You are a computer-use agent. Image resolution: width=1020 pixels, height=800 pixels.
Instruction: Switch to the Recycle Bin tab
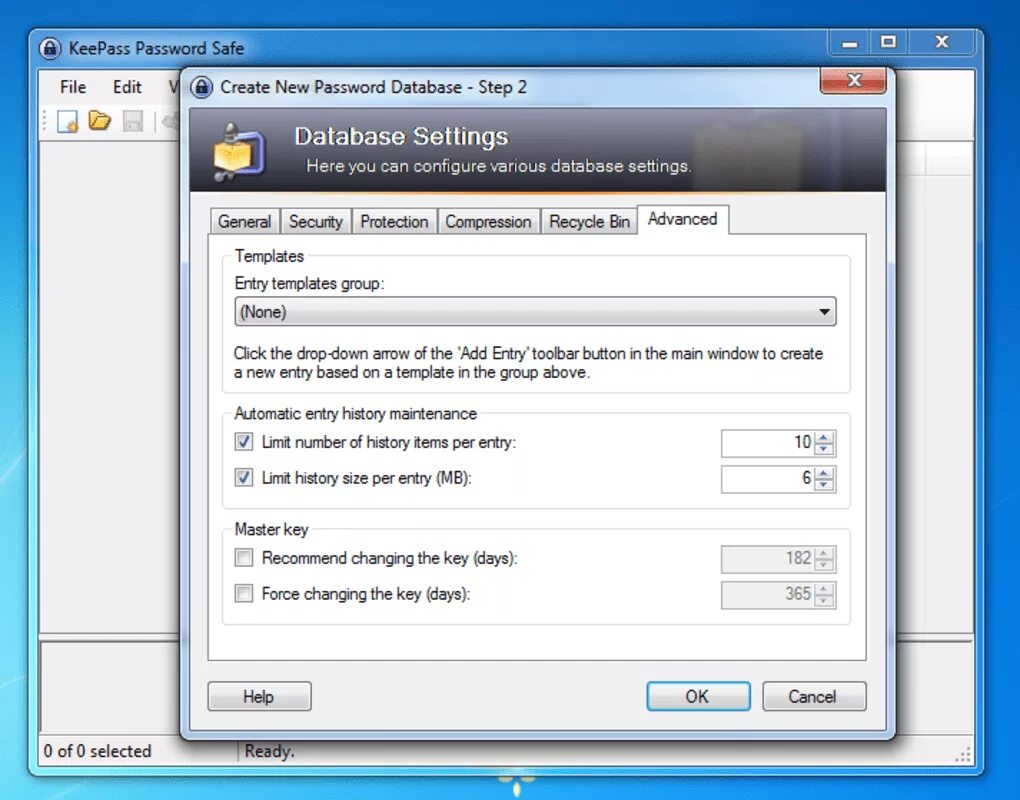click(589, 222)
